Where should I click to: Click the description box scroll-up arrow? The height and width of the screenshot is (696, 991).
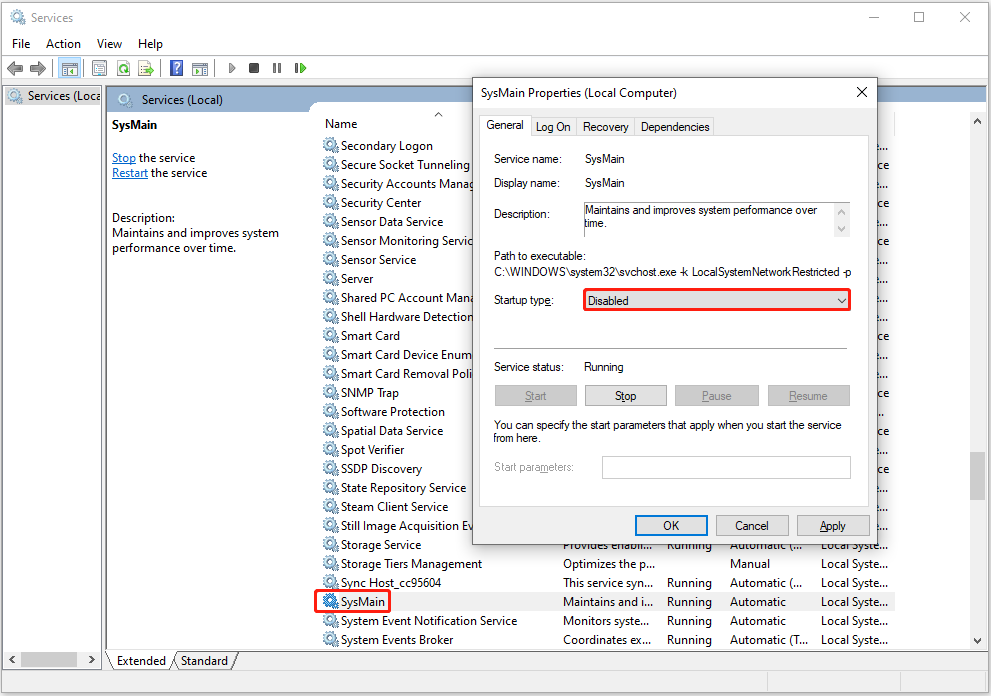point(841,212)
